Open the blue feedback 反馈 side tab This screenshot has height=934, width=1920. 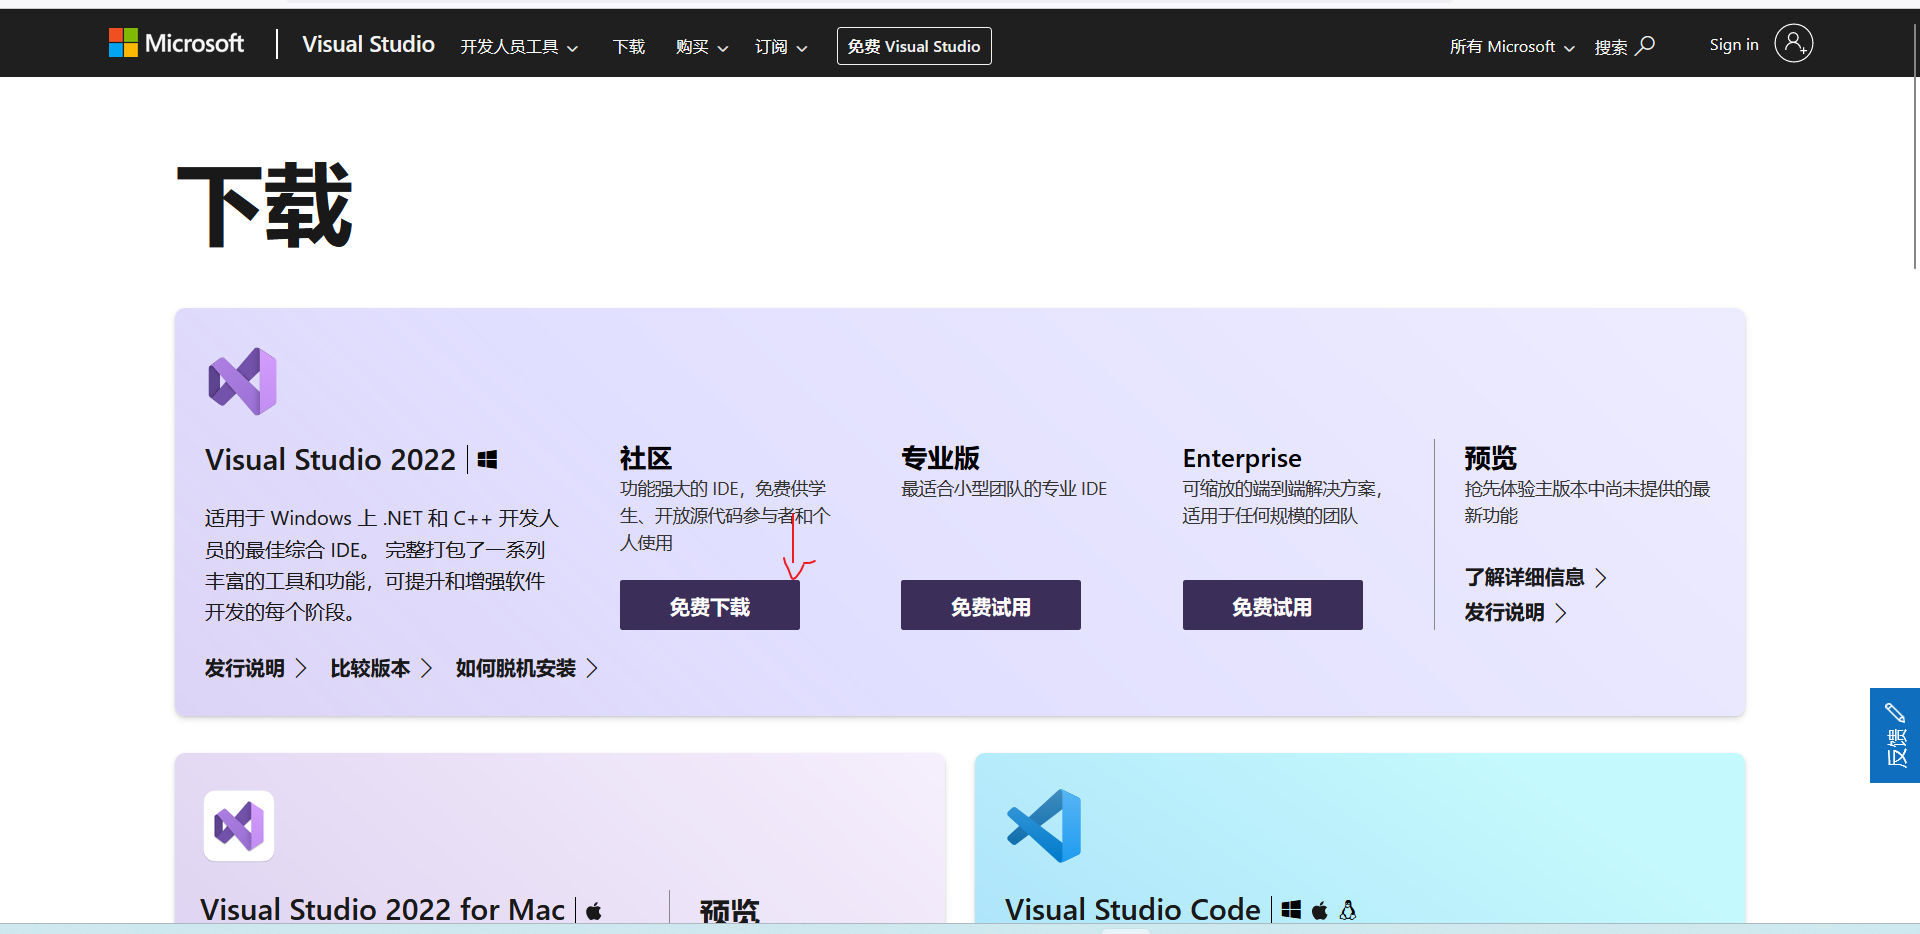[x=1895, y=735]
